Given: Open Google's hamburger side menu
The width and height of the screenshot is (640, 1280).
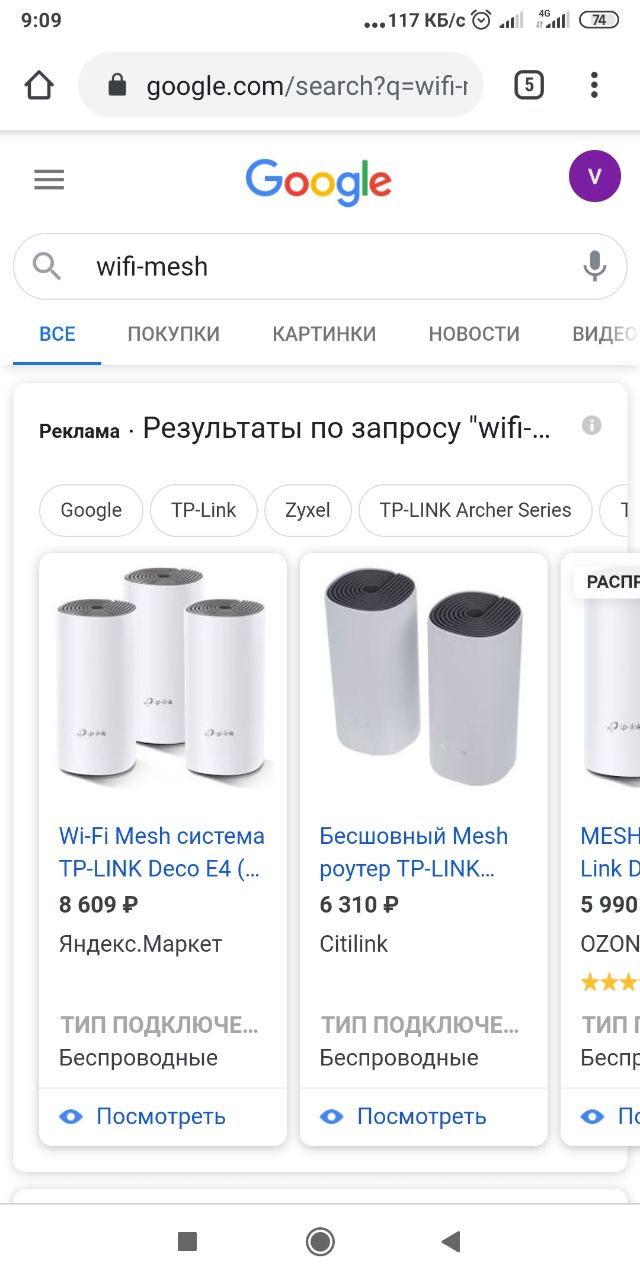Looking at the screenshot, I should coord(49,180).
